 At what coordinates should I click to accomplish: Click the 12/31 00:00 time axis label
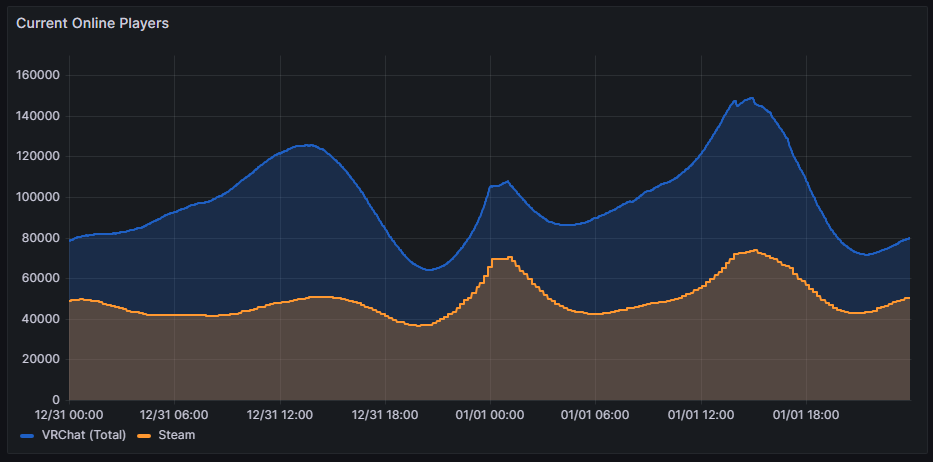[69, 414]
